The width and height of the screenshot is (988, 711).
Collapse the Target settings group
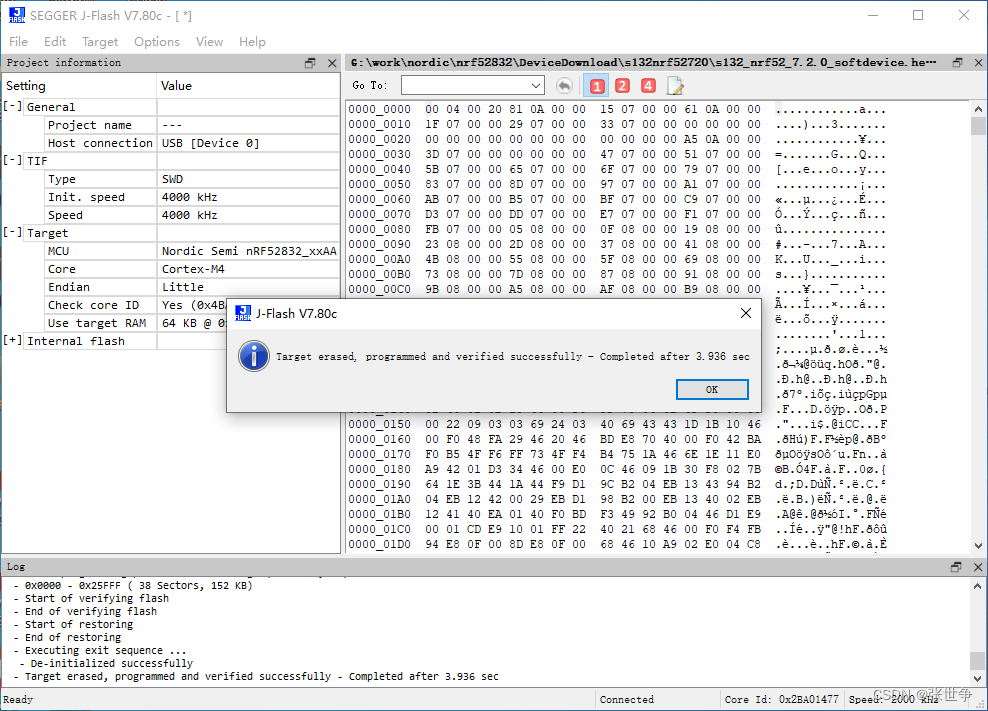[13, 232]
